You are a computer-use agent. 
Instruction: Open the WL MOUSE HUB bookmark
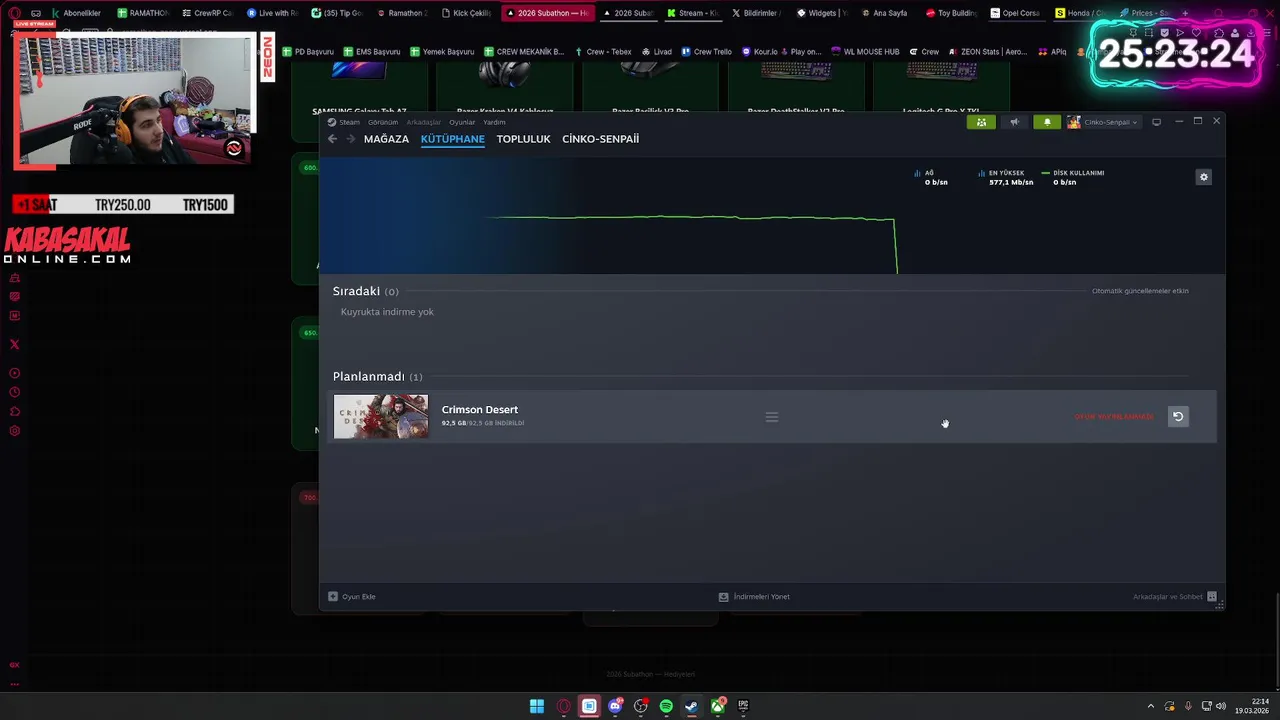coord(865,52)
